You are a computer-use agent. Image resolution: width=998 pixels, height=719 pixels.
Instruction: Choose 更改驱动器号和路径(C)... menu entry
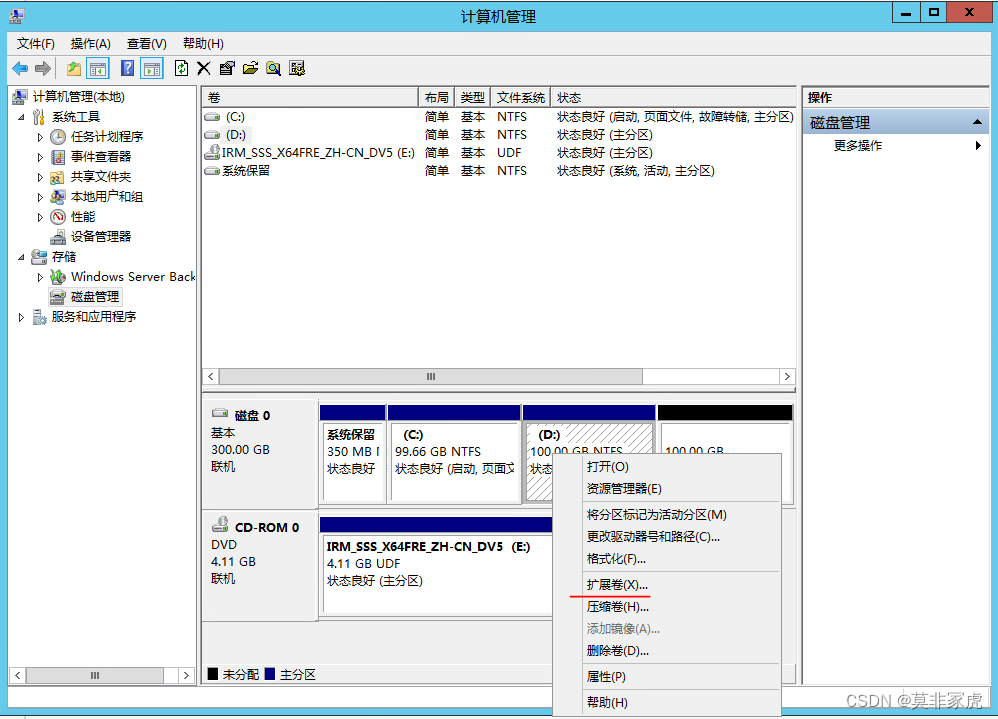pyautogui.click(x=666, y=537)
